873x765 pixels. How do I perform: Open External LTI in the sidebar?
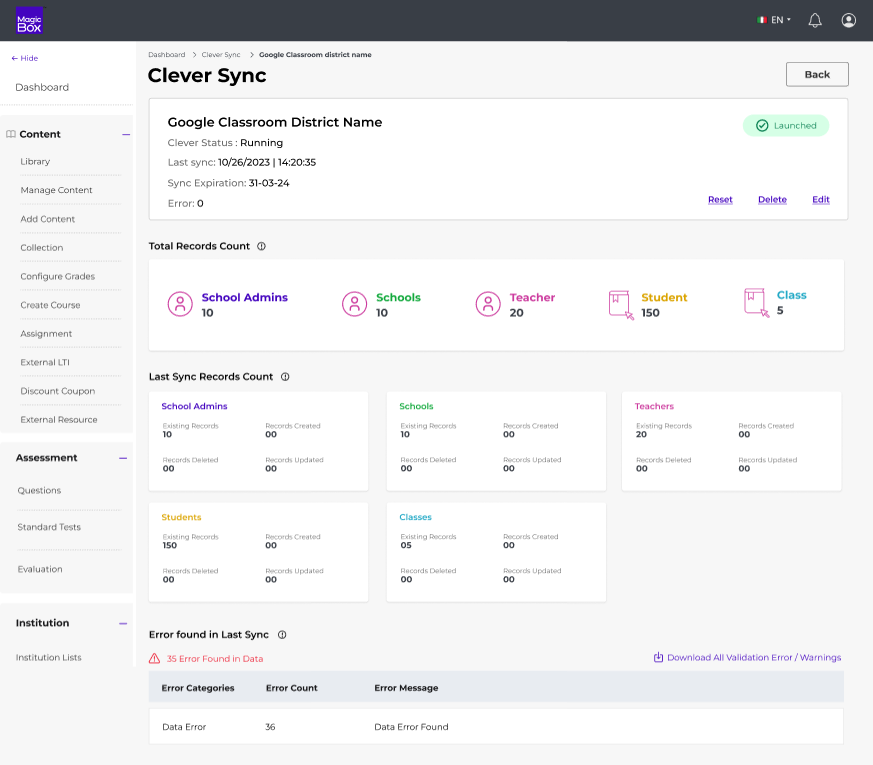45,362
